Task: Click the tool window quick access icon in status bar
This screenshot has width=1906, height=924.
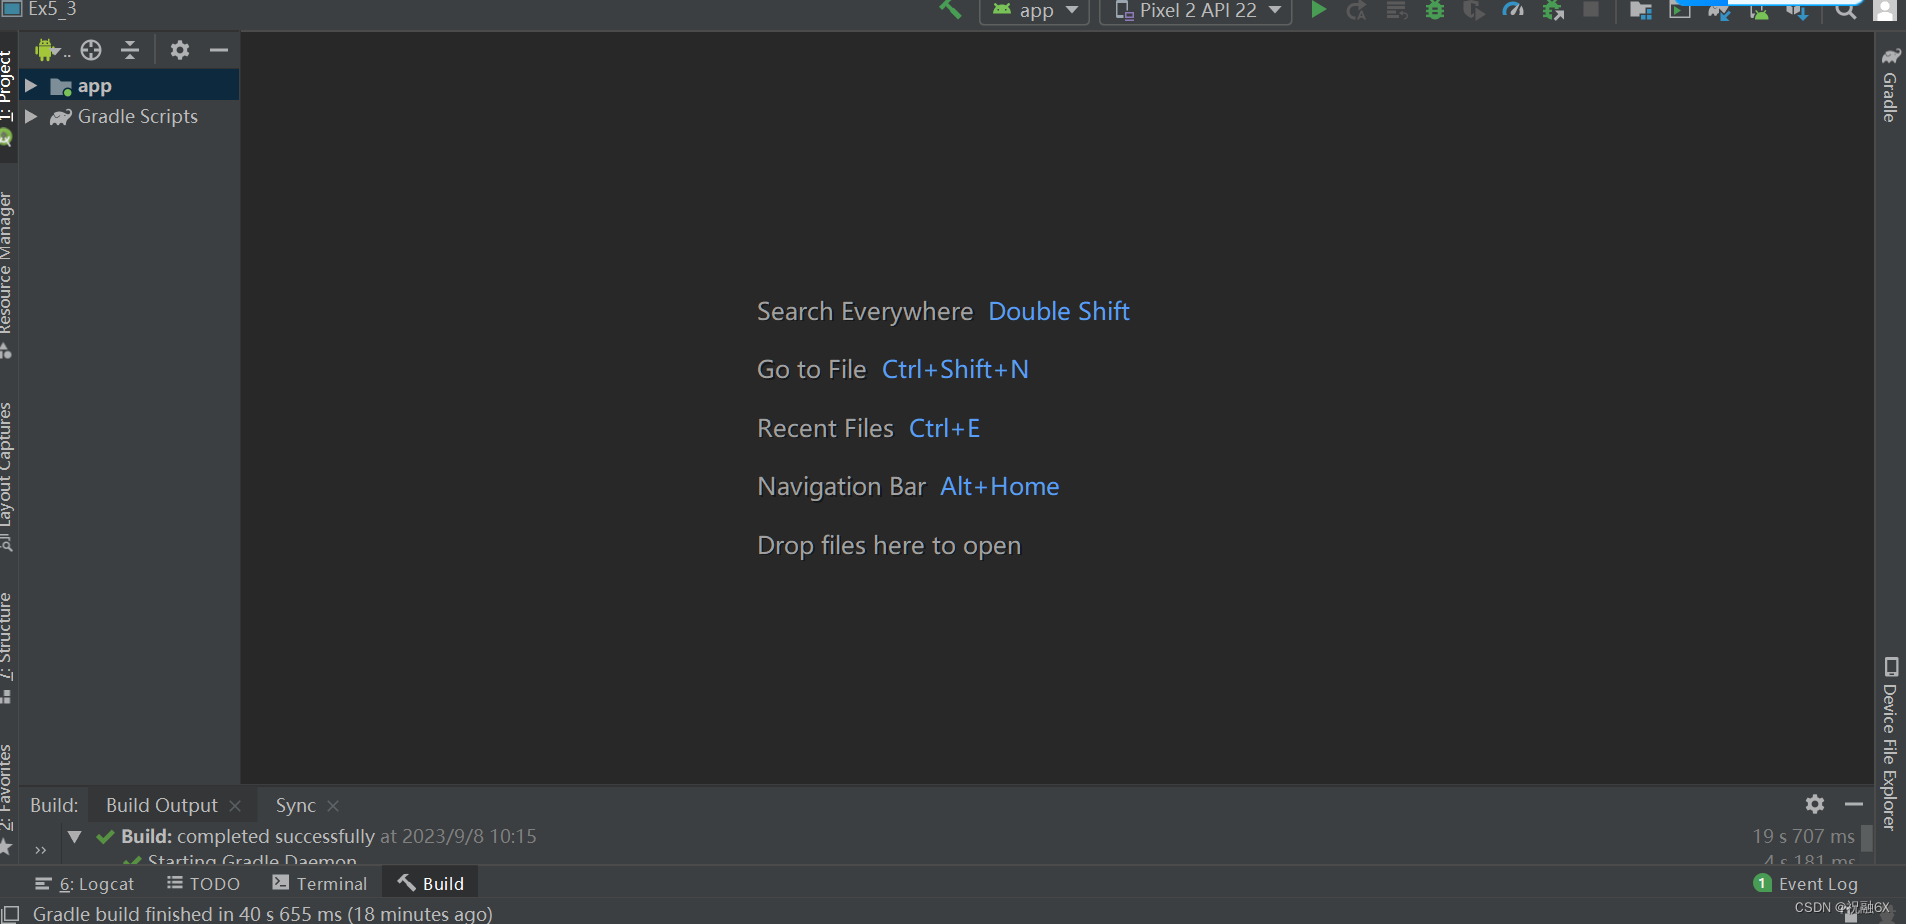Action: click(x=11, y=913)
